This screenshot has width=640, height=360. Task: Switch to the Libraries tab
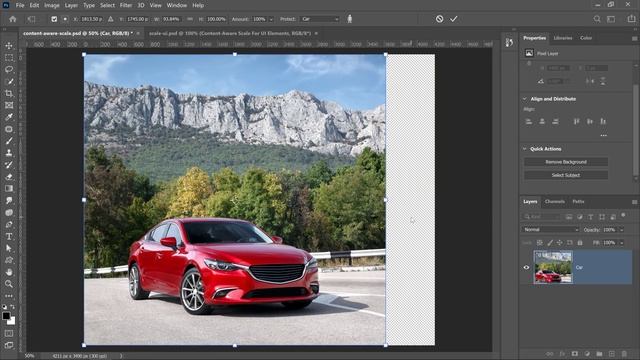pos(563,38)
